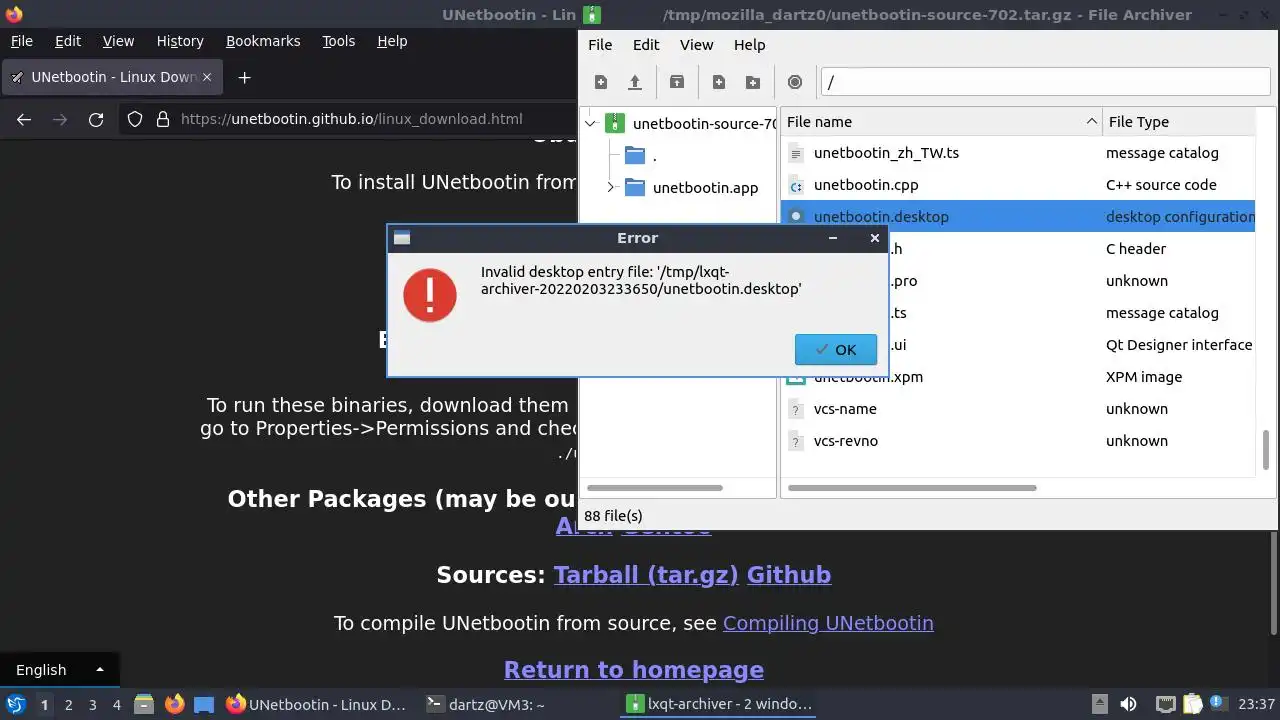Switch to the dartz@VM3 terminal task
The width and height of the screenshot is (1280, 720).
click(x=485, y=704)
